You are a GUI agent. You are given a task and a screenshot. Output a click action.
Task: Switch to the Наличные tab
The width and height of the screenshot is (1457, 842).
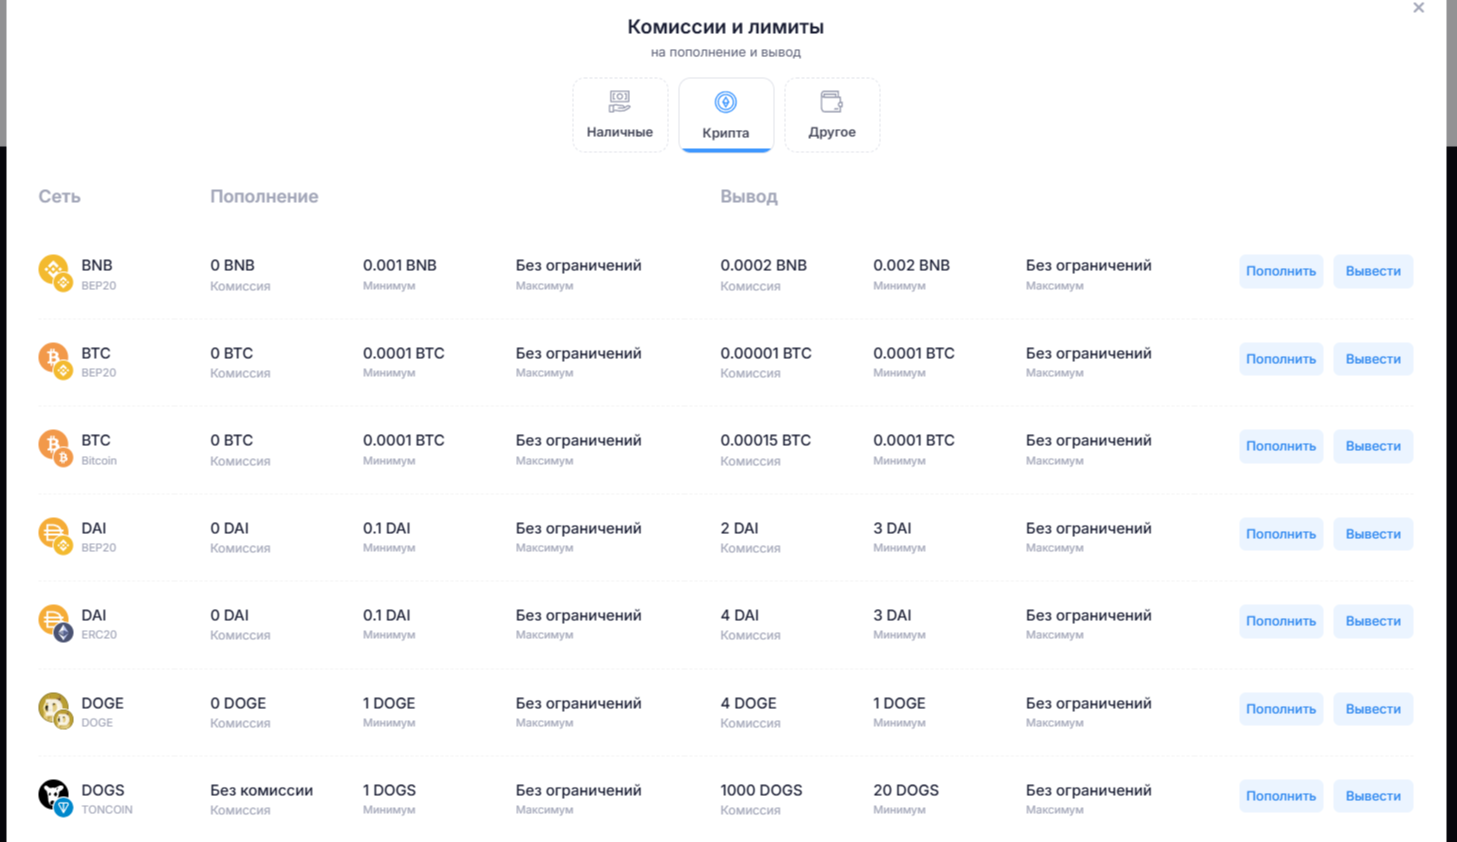pos(620,115)
